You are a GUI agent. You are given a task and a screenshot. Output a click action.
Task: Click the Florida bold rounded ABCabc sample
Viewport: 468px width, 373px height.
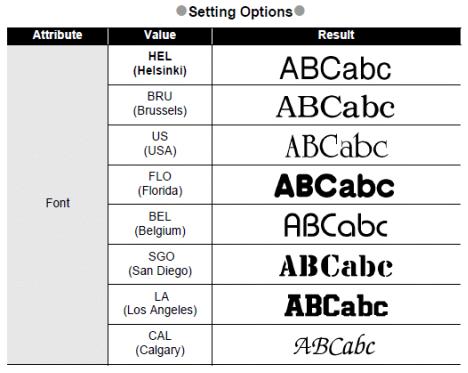(334, 185)
